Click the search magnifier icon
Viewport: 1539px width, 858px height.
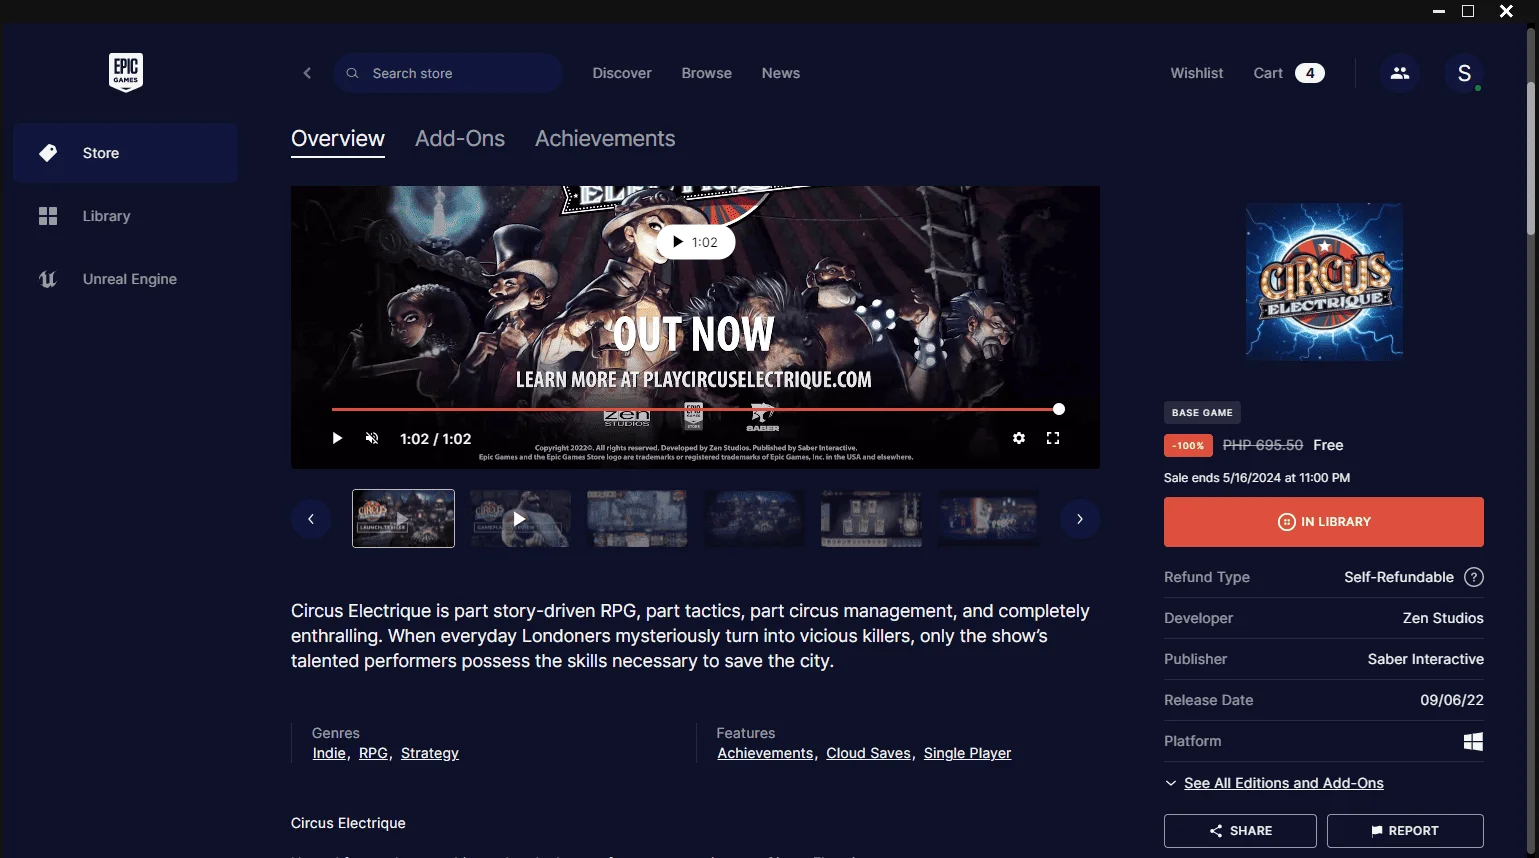click(352, 73)
